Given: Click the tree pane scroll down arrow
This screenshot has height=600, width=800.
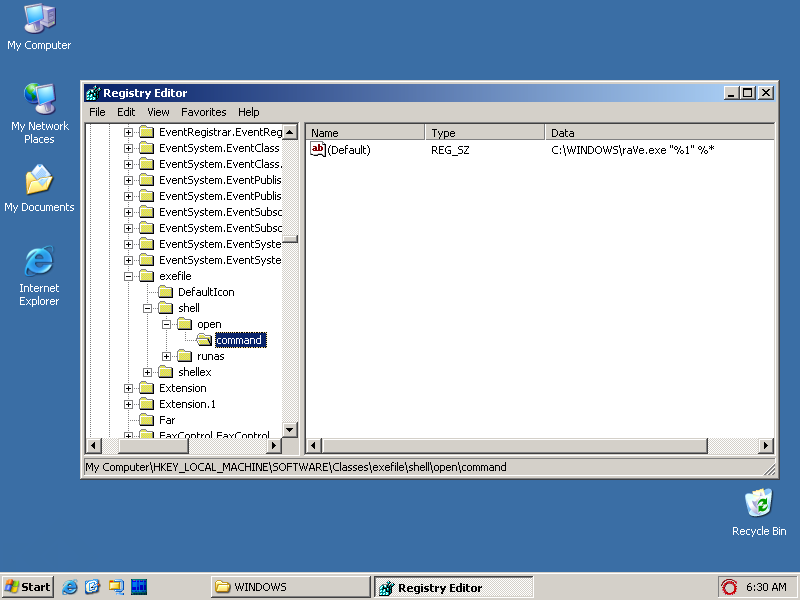Looking at the screenshot, I should (290, 430).
